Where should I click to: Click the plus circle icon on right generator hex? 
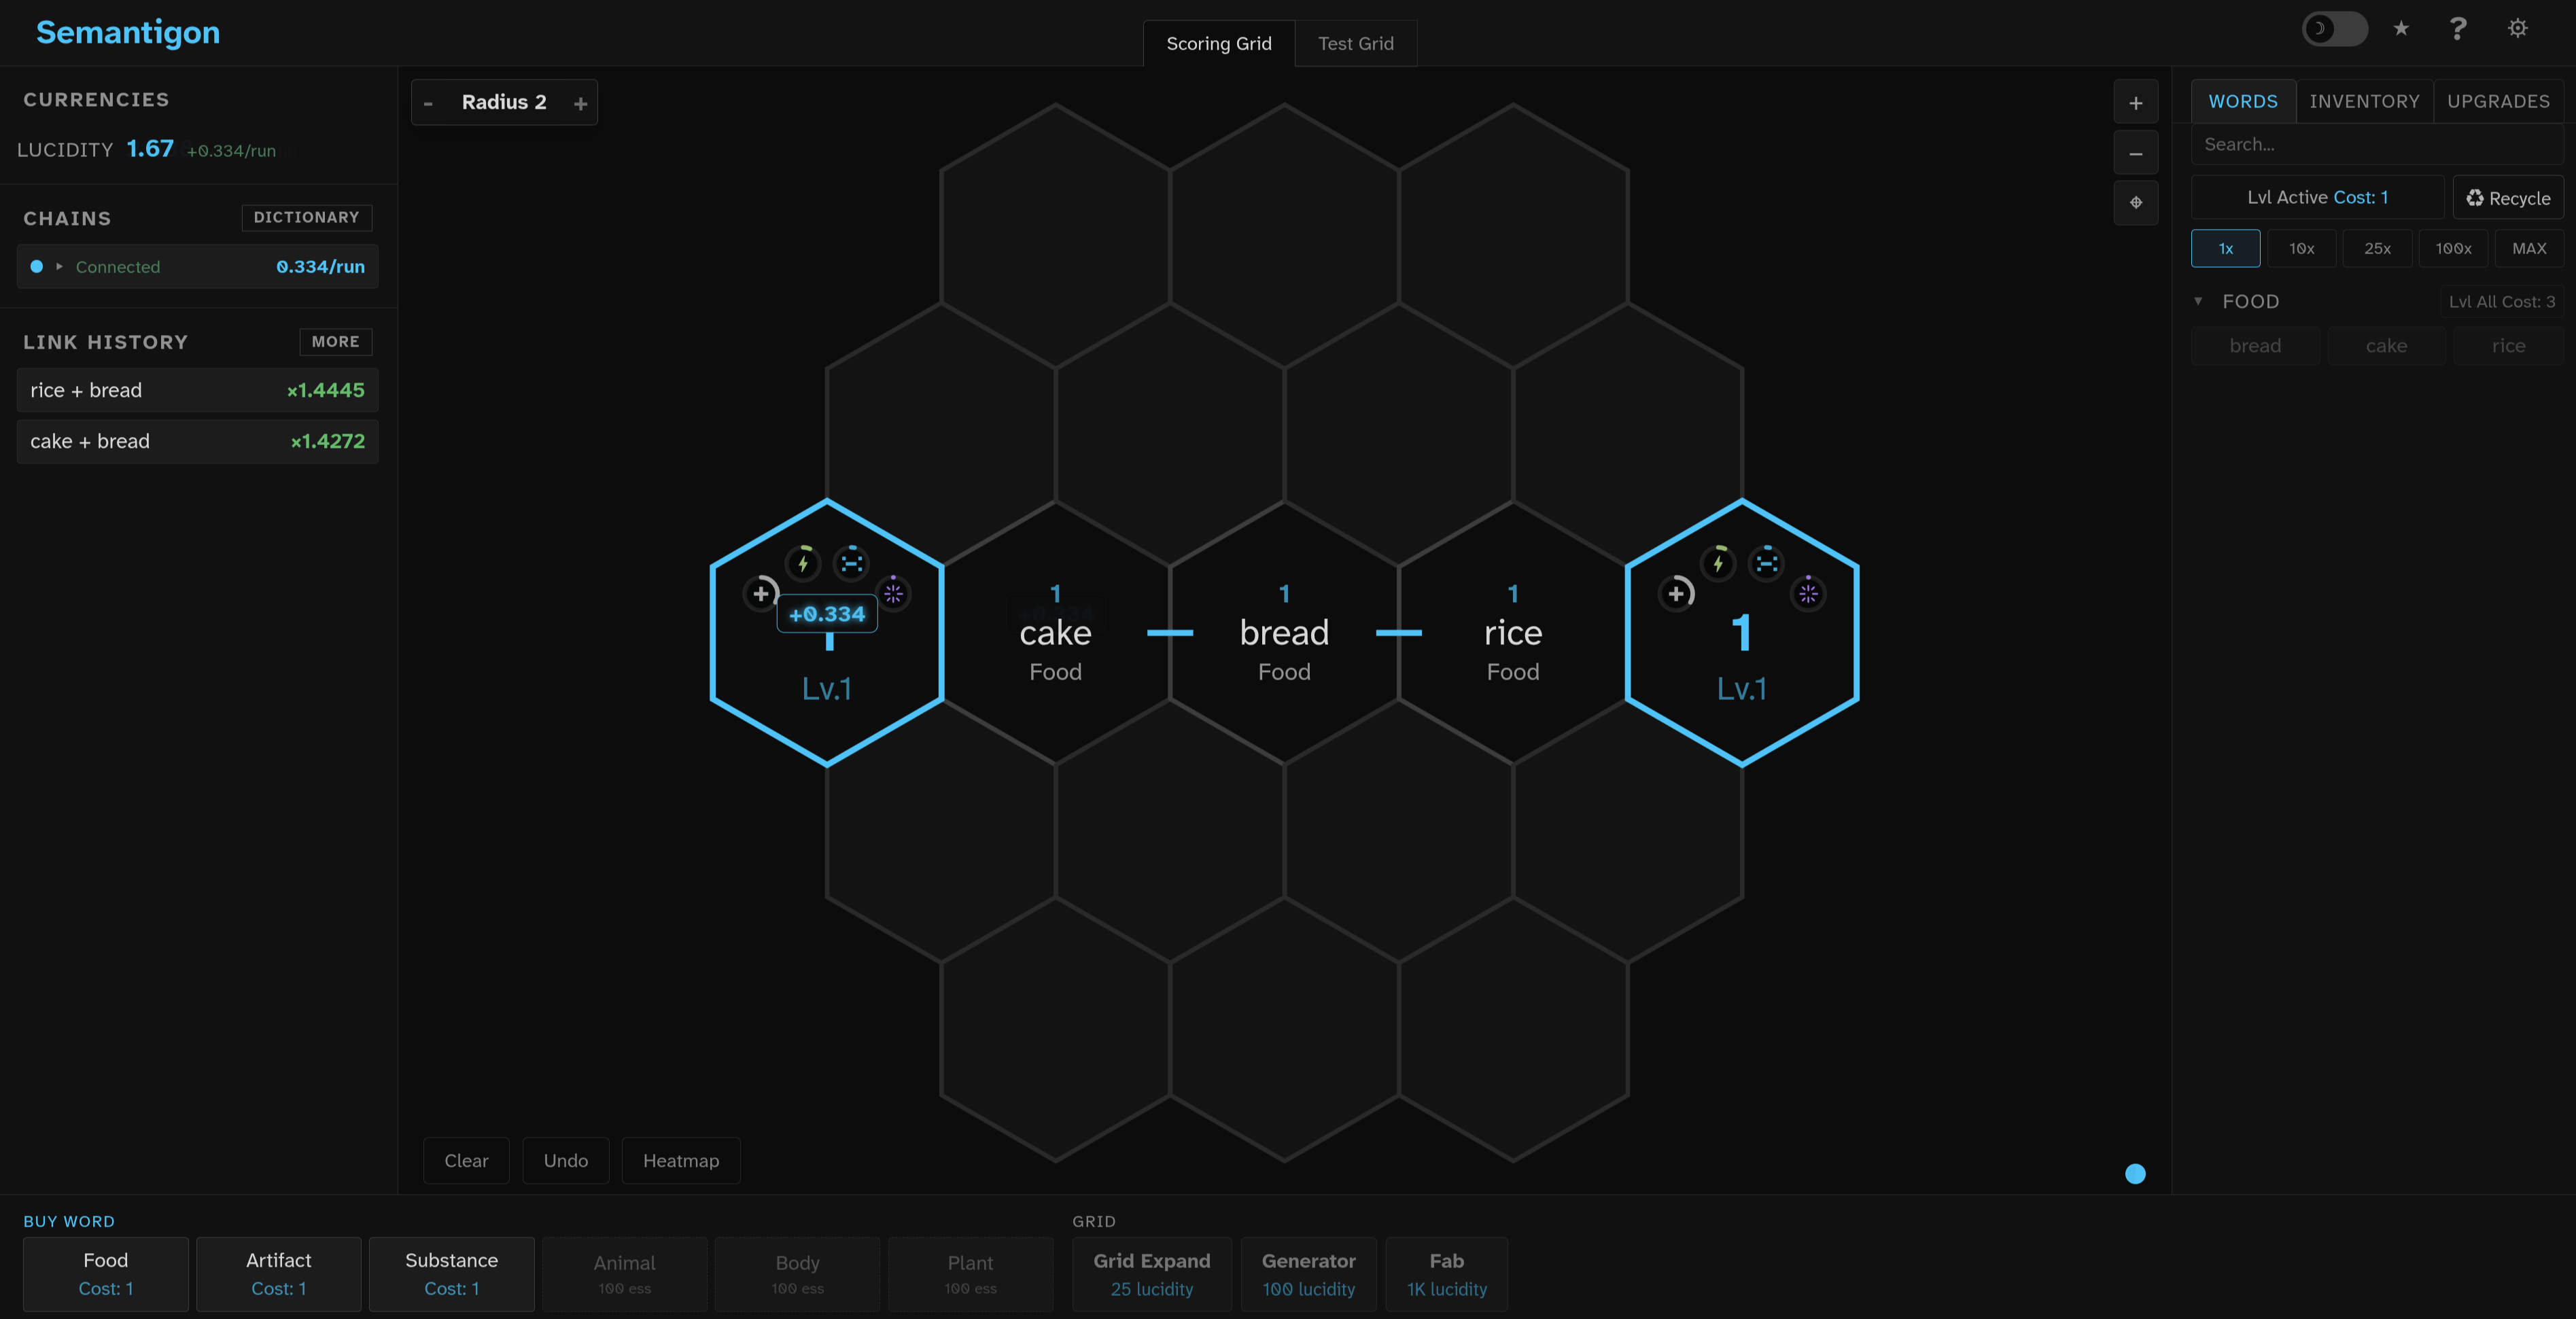pyautogui.click(x=1676, y=594)
